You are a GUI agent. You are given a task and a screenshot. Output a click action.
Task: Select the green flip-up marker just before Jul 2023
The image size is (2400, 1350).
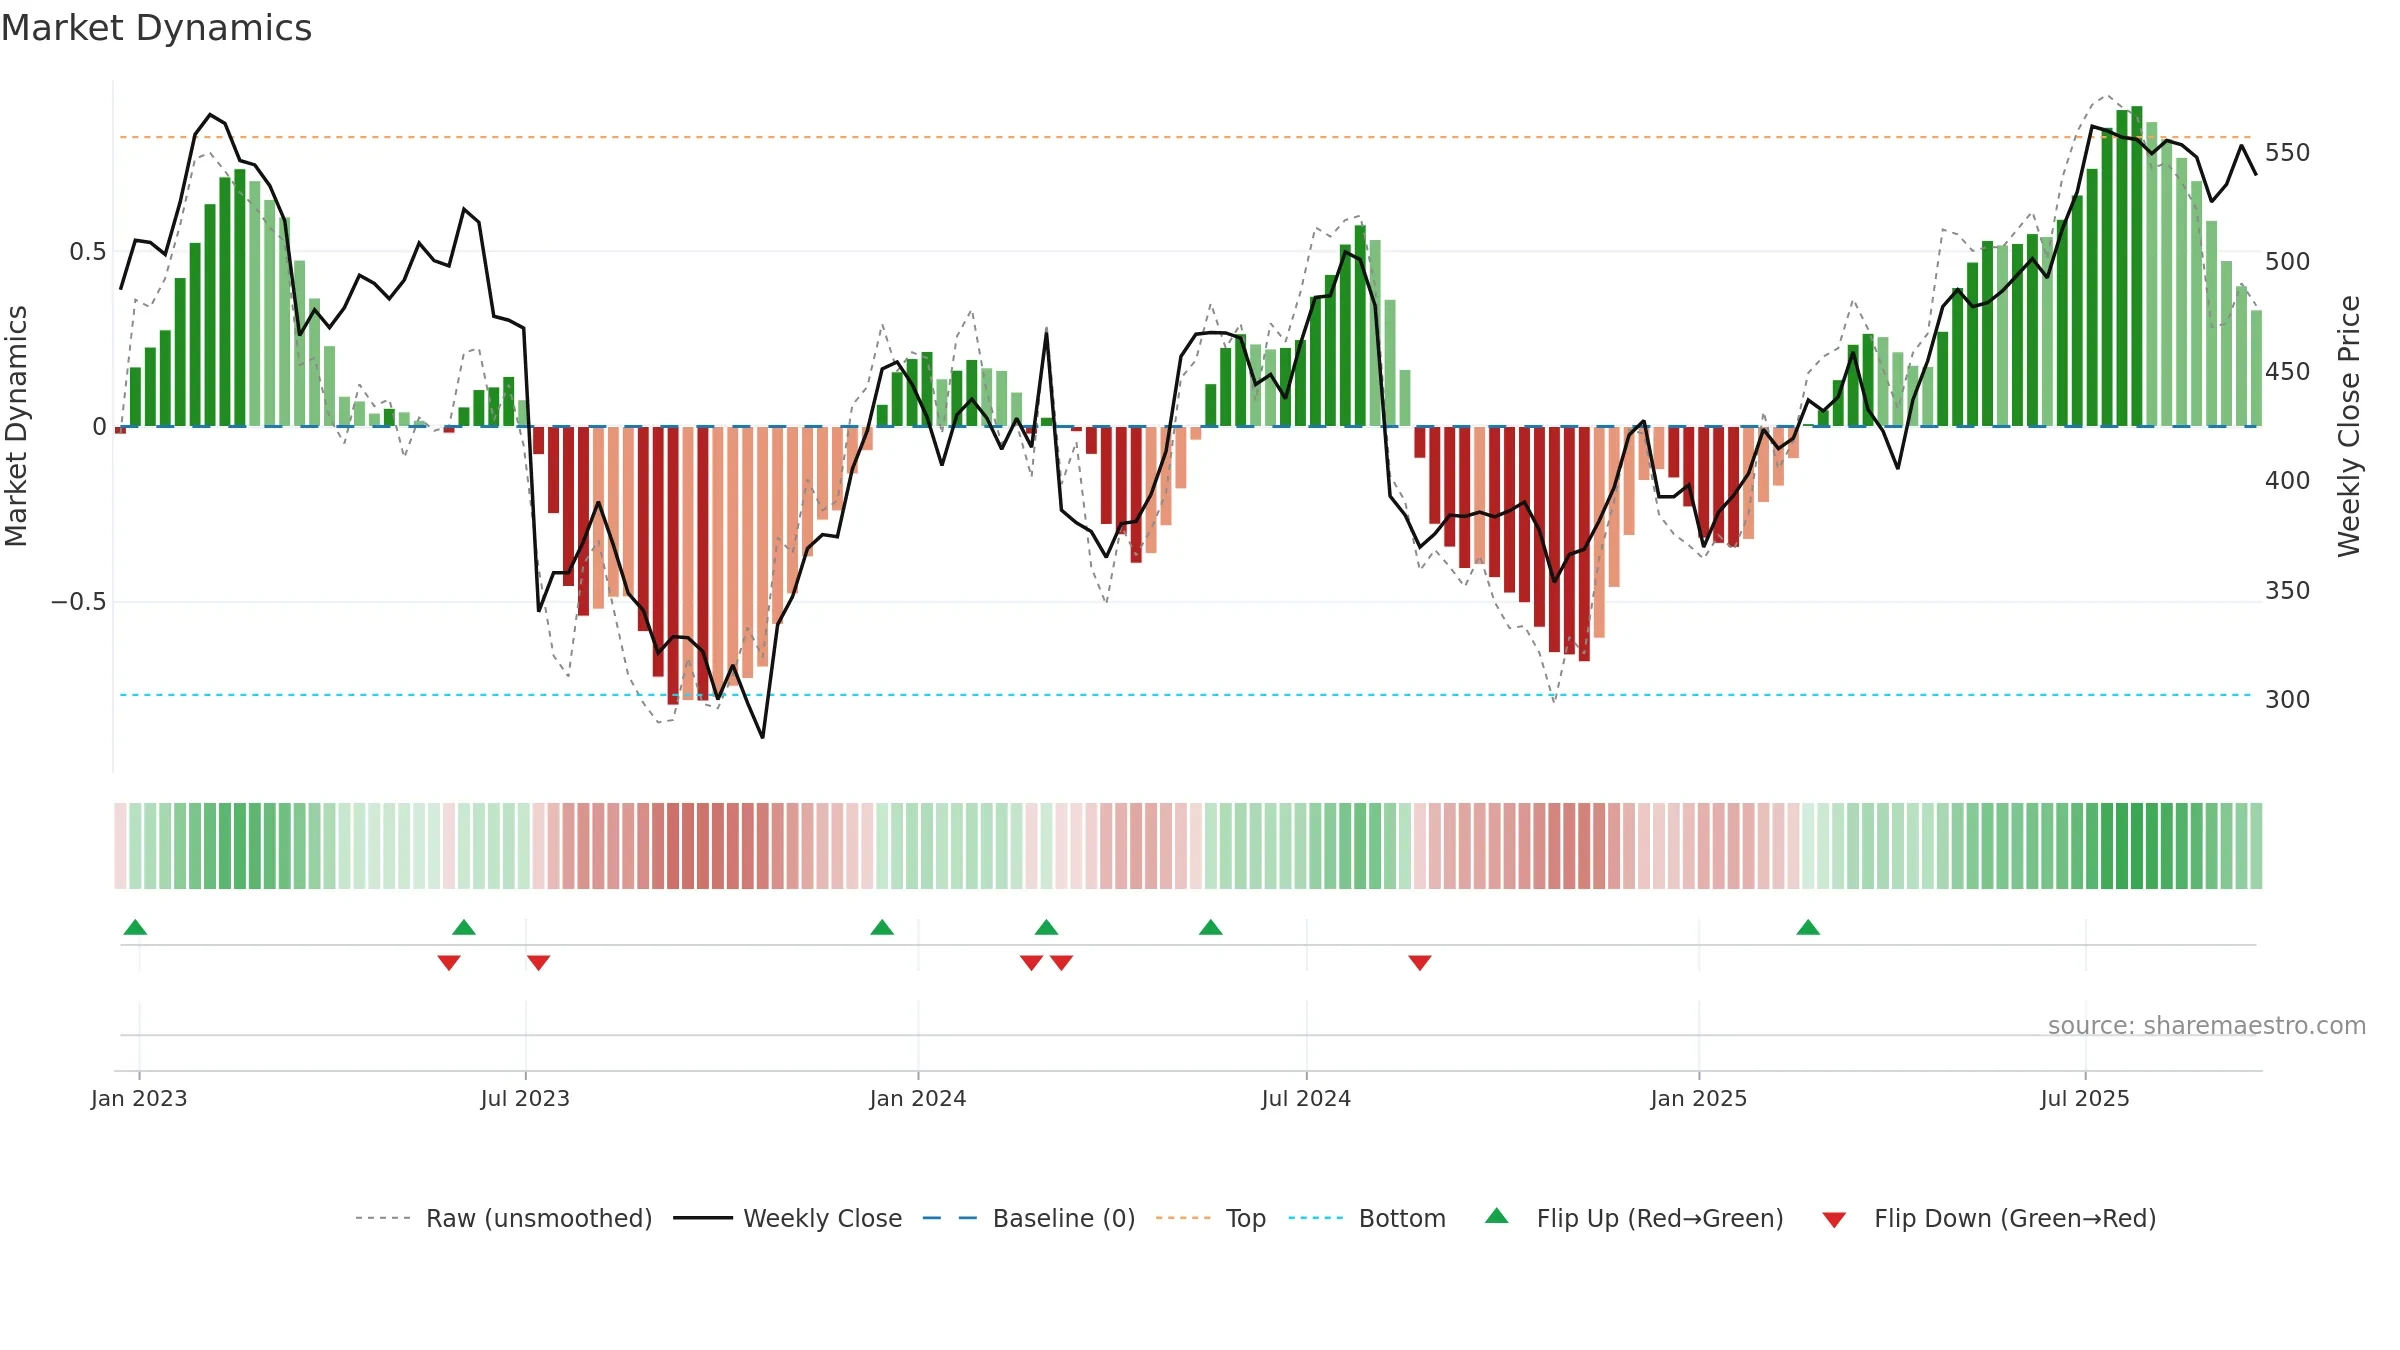coord(464,927)
